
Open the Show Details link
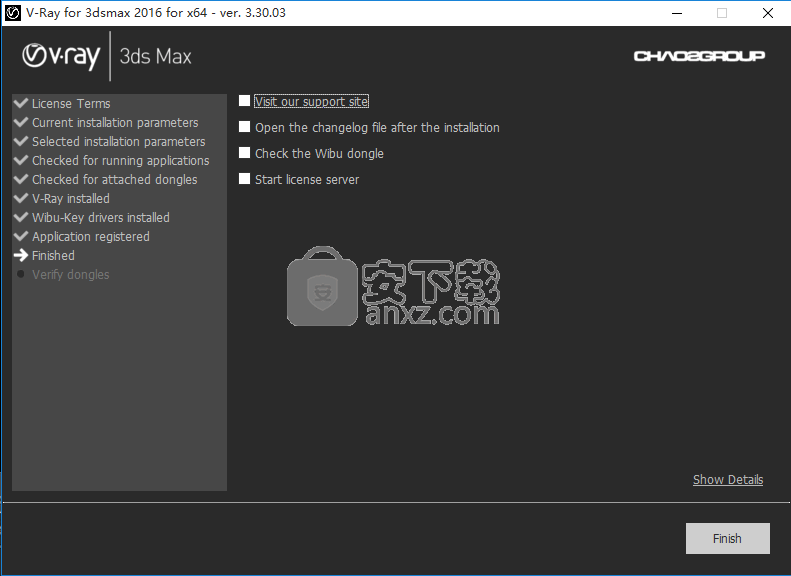click(x=727, y=480)
